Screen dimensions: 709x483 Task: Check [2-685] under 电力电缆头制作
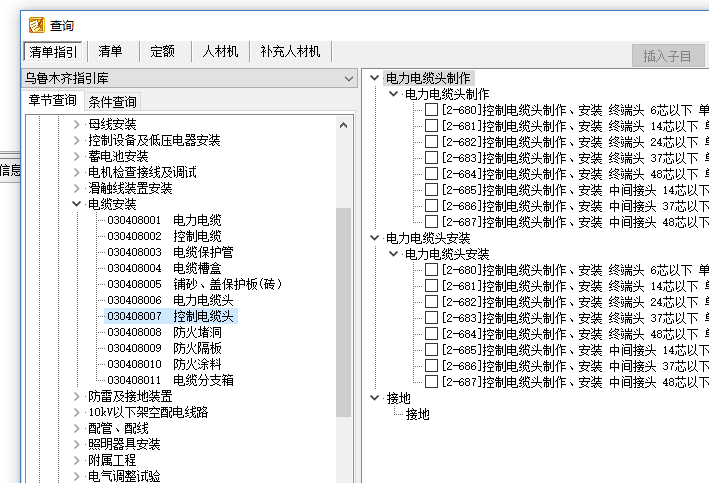432,190
